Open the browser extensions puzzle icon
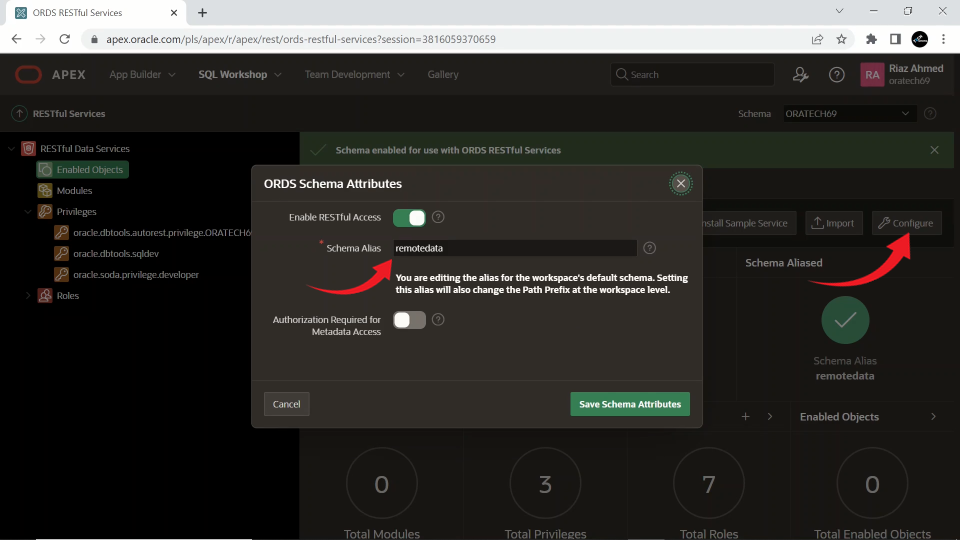The image size is (960, 540). coord(871,39)
